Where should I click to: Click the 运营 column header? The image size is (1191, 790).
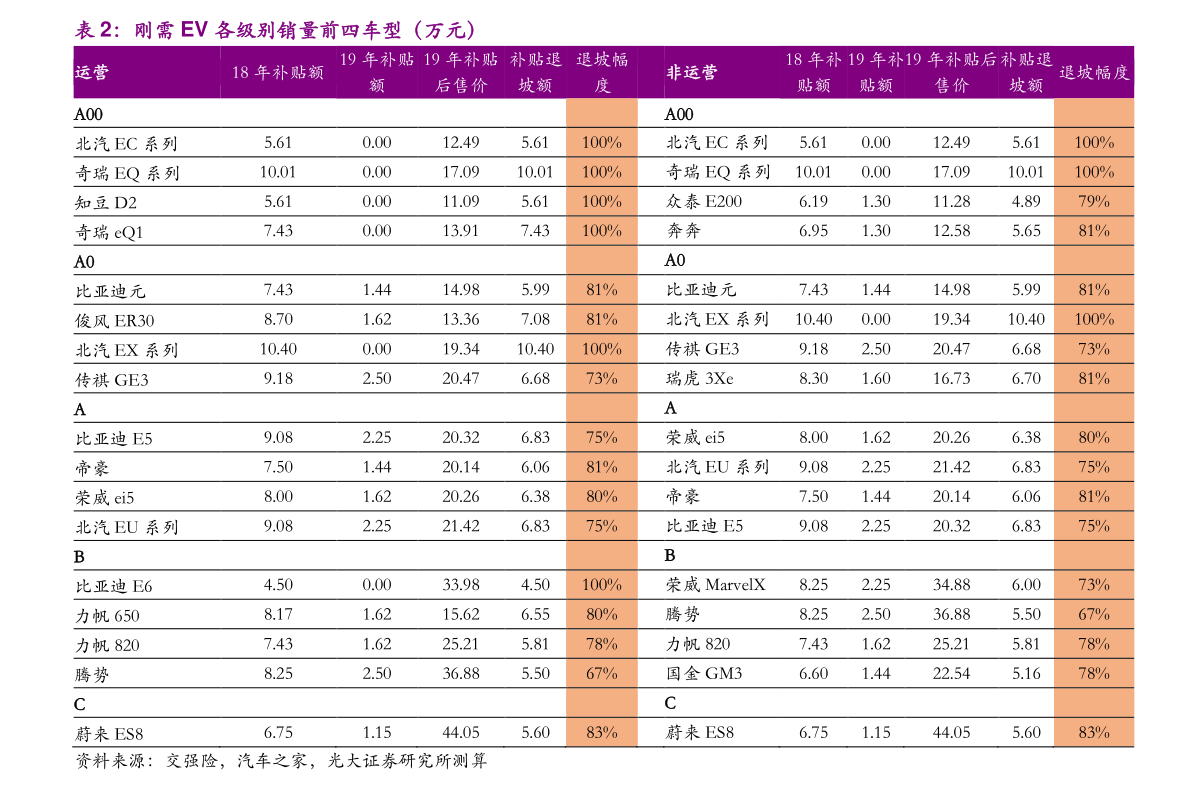click(x=92, y=72)
